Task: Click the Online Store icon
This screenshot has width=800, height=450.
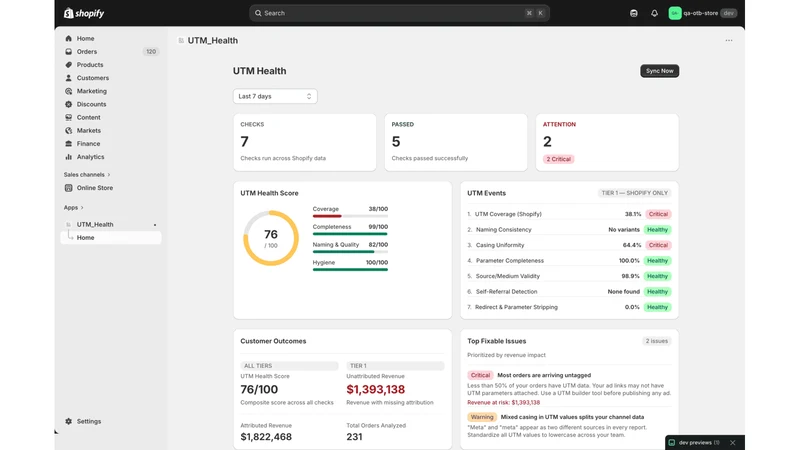Action: click(x=68, y=188)
